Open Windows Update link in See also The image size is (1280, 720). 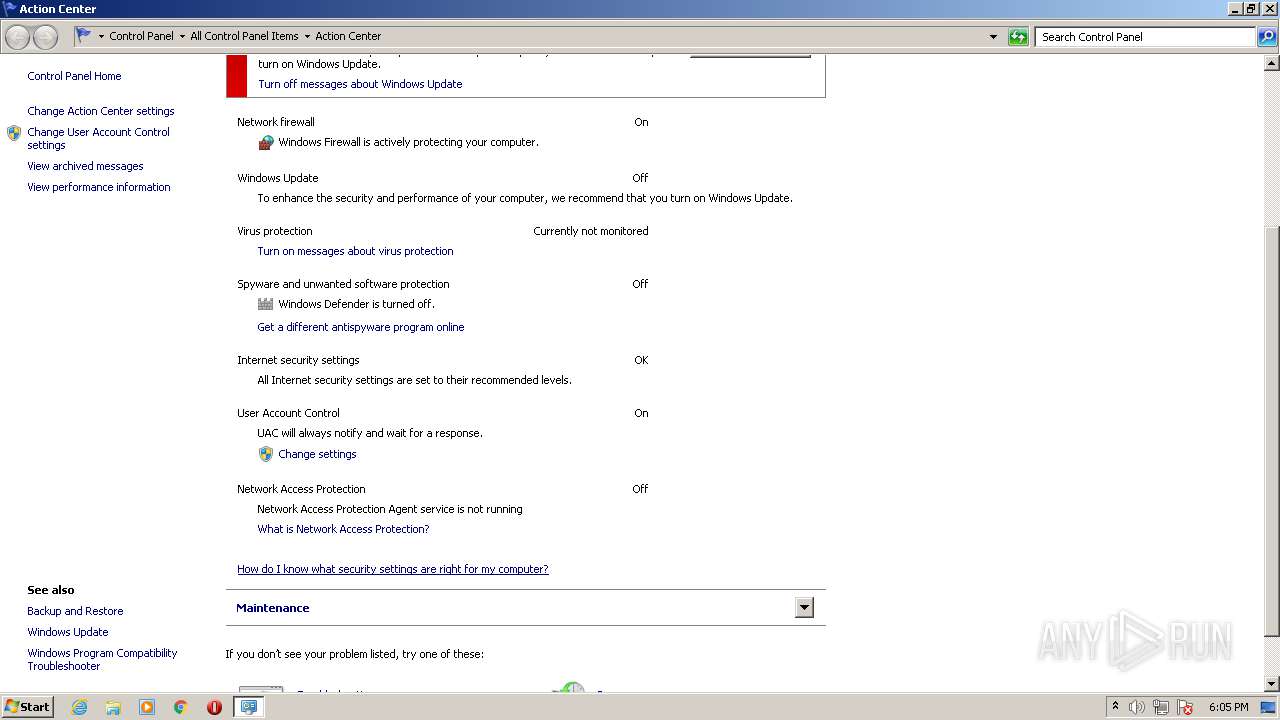pos(68,632)
